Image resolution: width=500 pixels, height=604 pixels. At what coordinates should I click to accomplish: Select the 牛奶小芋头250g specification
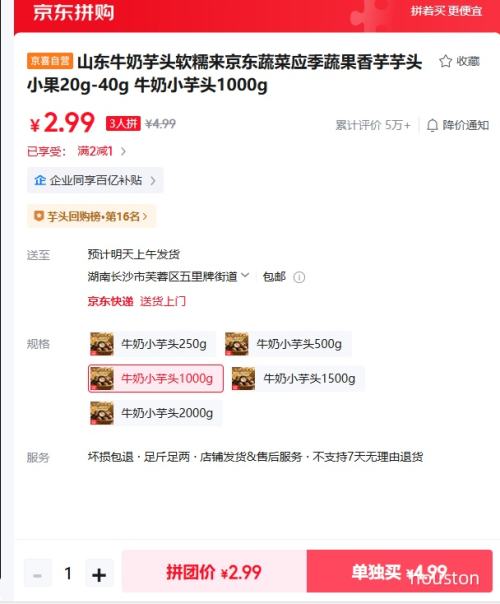tap(152, 344)
